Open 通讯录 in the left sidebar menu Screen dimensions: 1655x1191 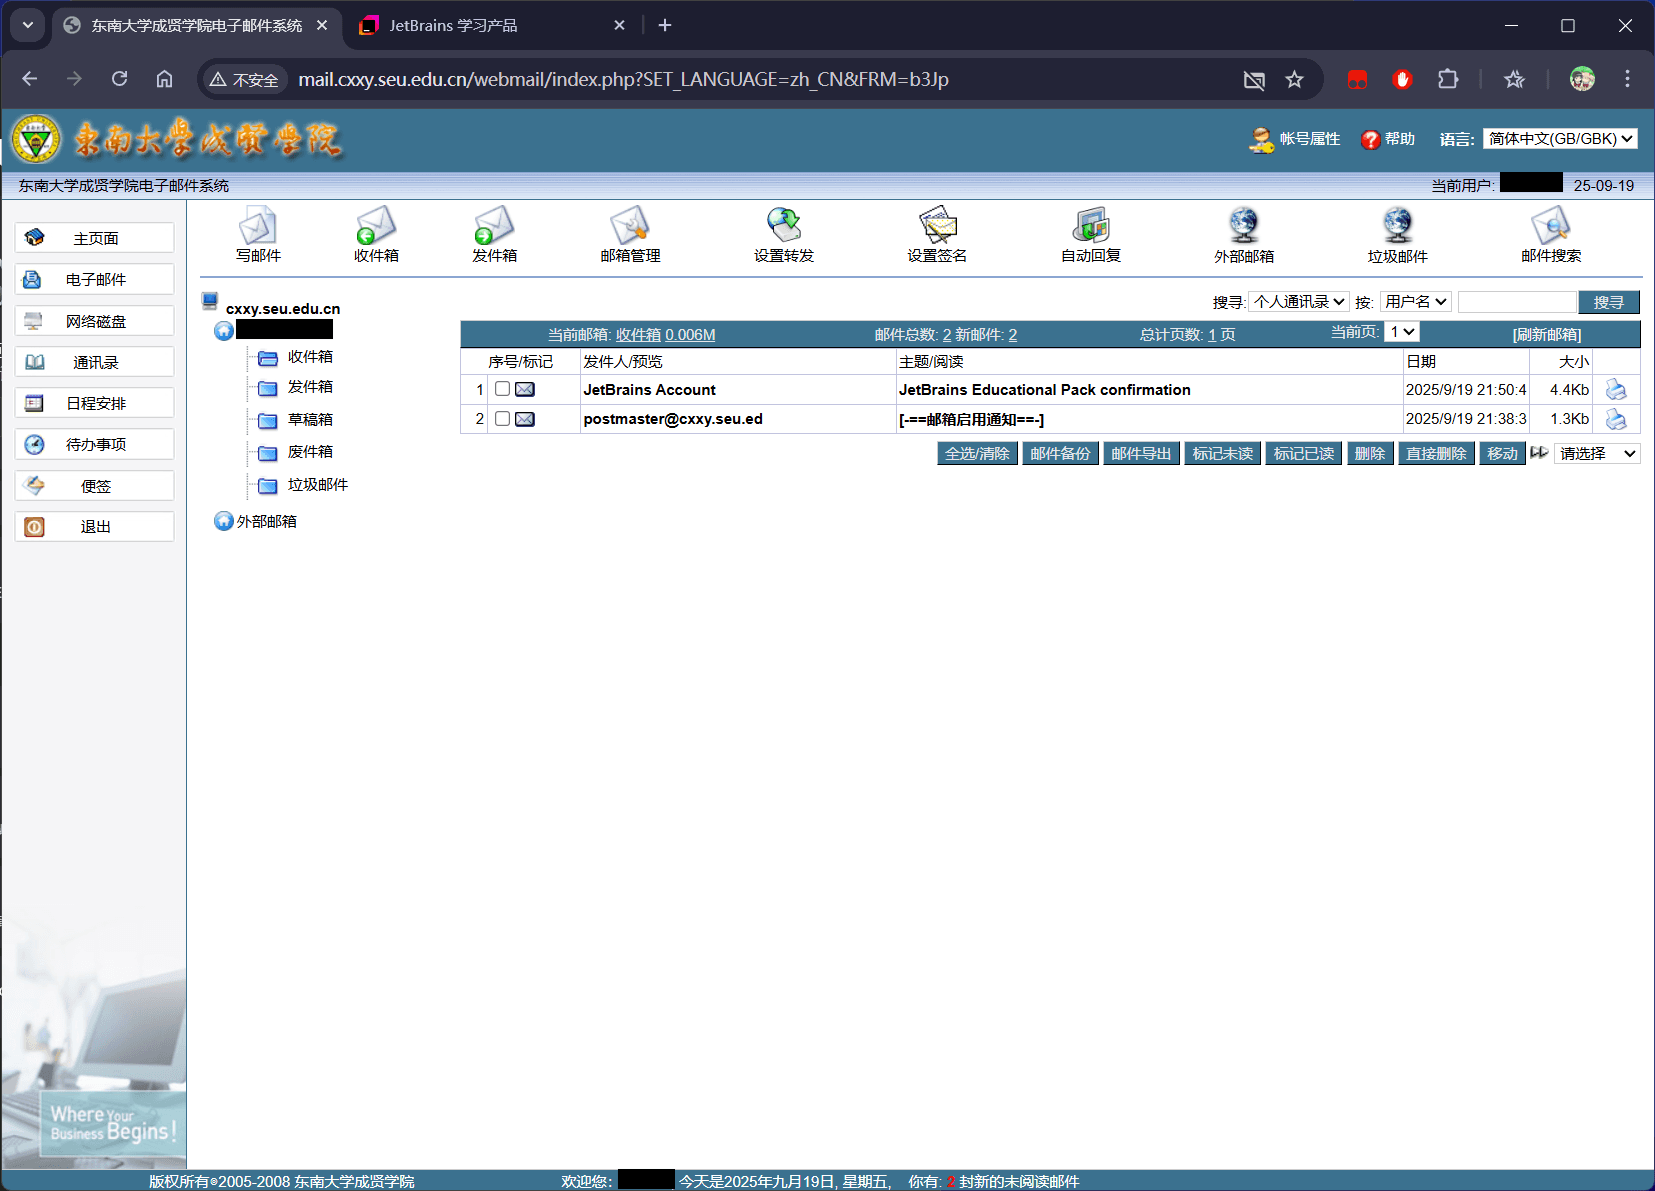[x=95, y=362]
